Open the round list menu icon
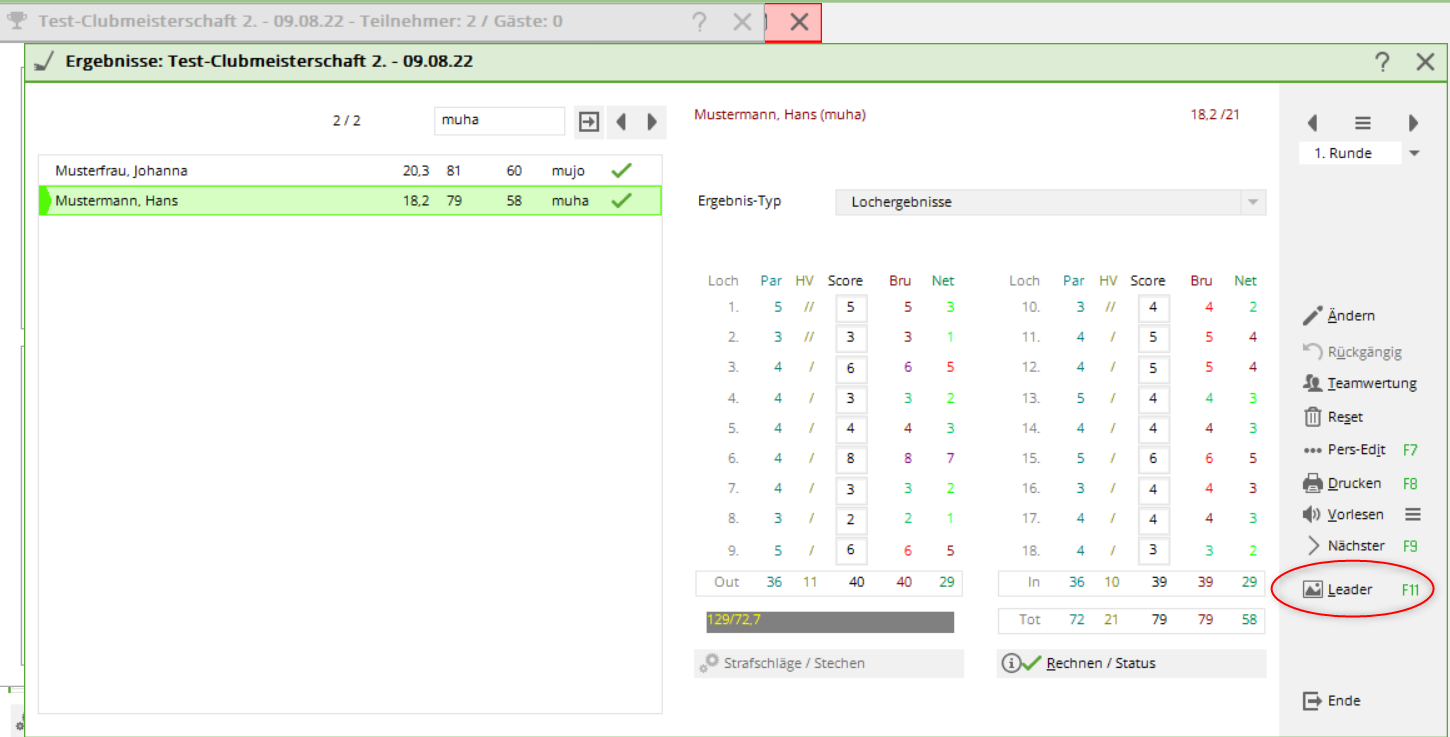Screen dimensions: 1450x737 (1363, 123)
